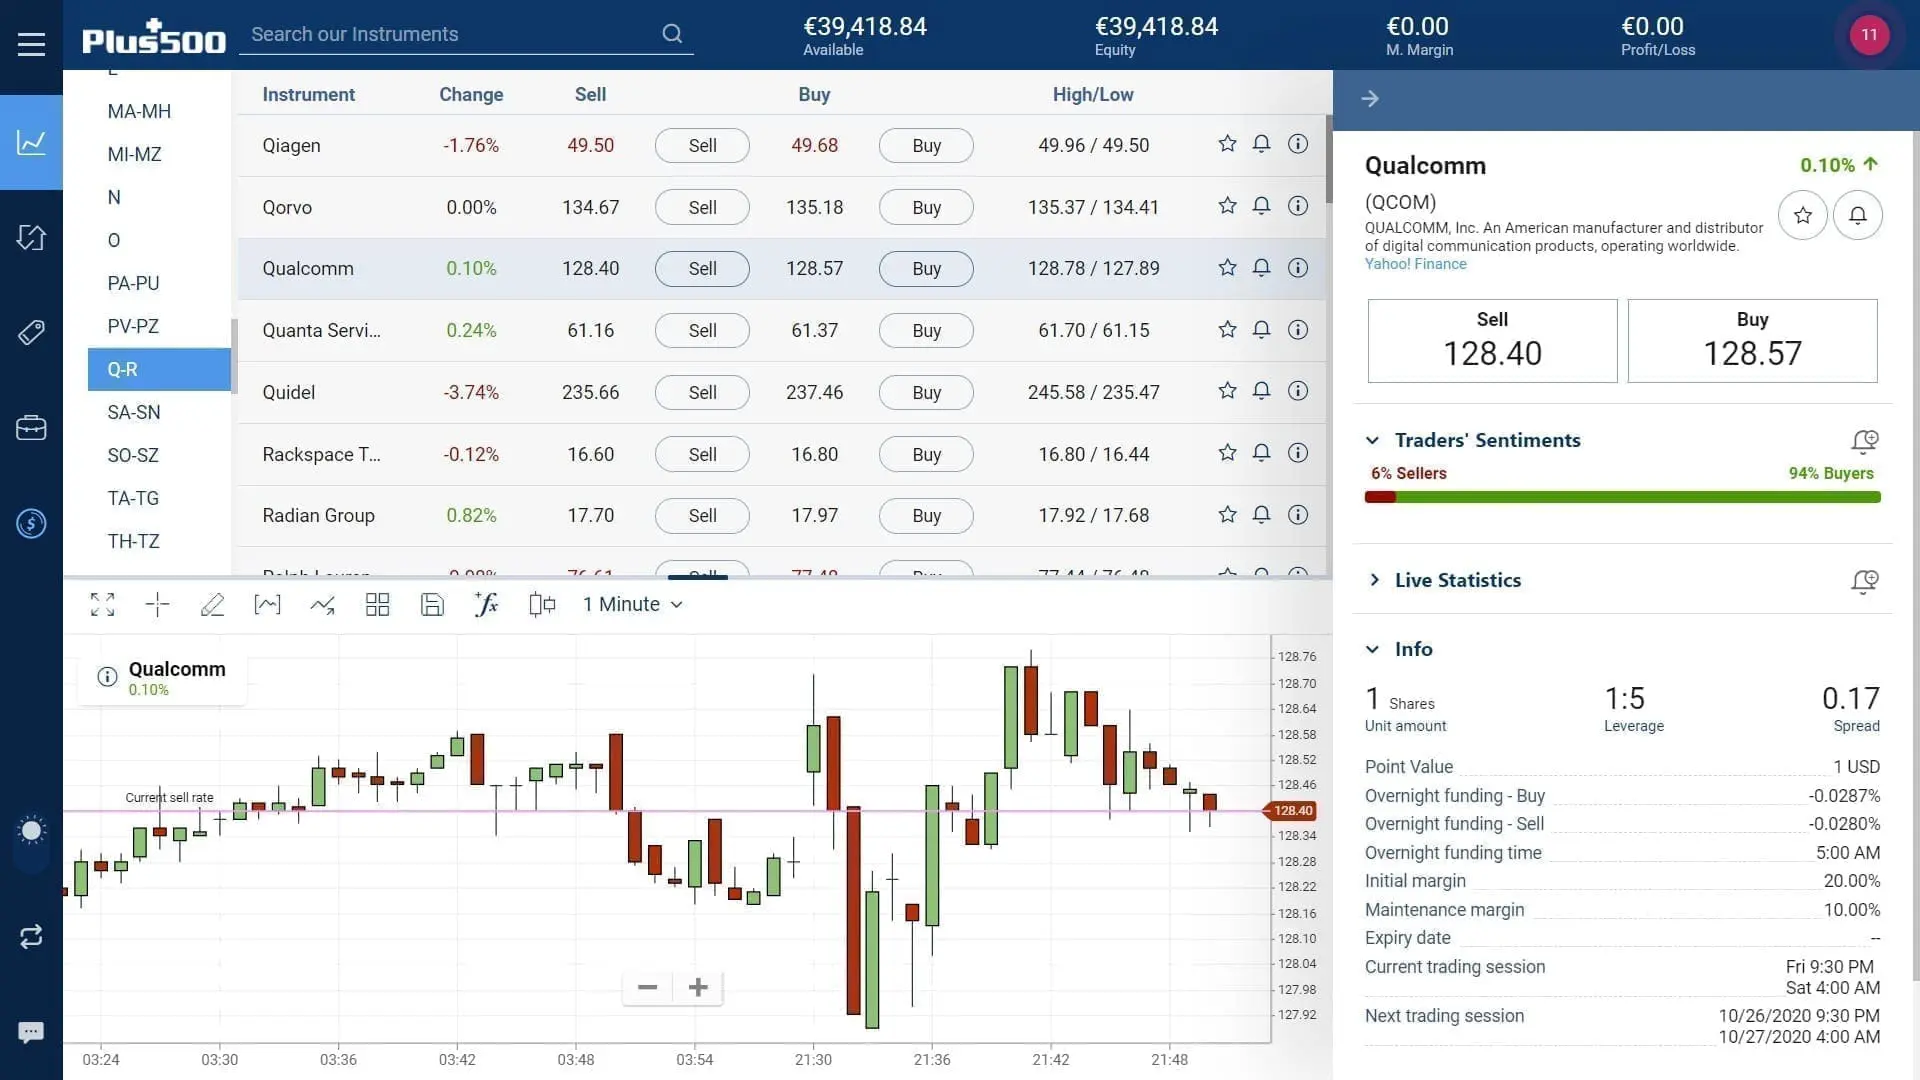Open the chart type selector icon

coord(267,604)
